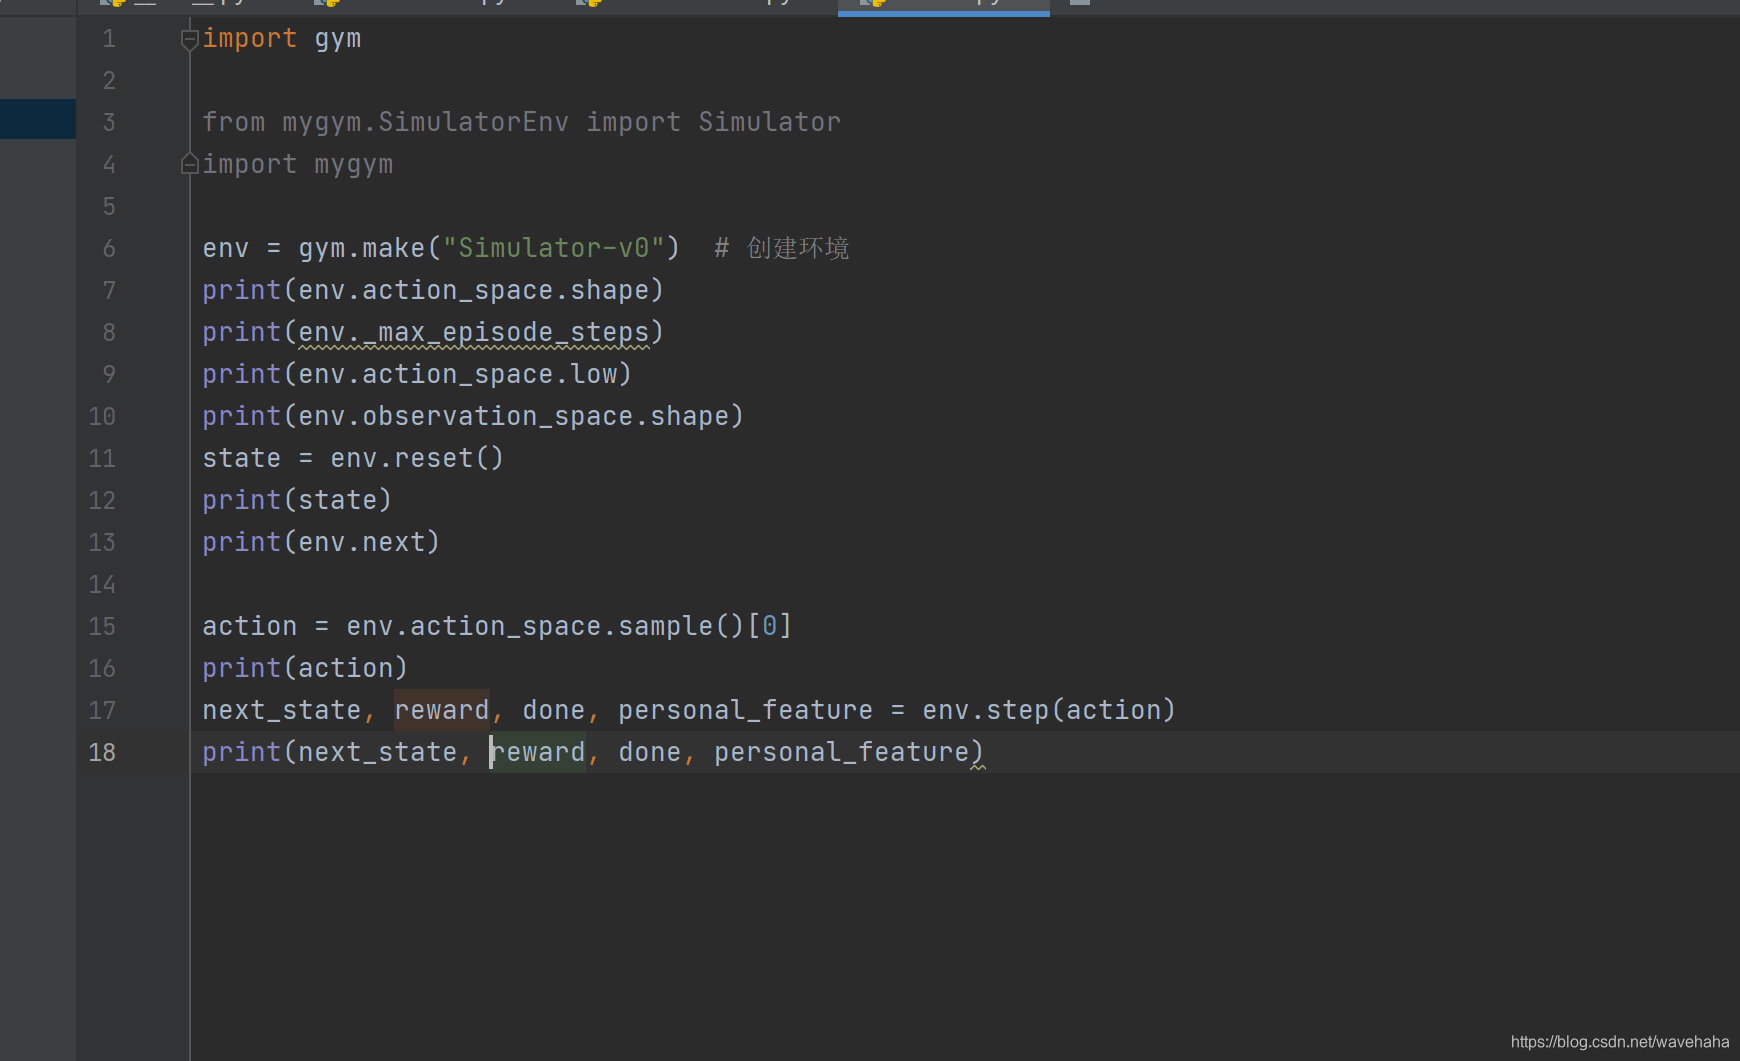
Task: Click sample() in the action assignment line
Action: click(681, 626)
